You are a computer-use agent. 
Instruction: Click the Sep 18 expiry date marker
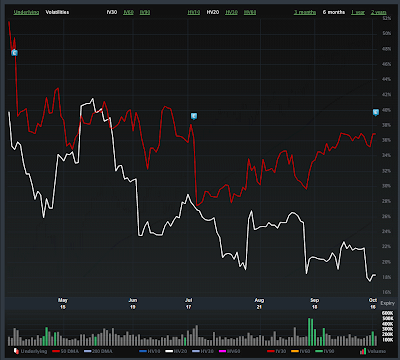click(x=315, y=303)
